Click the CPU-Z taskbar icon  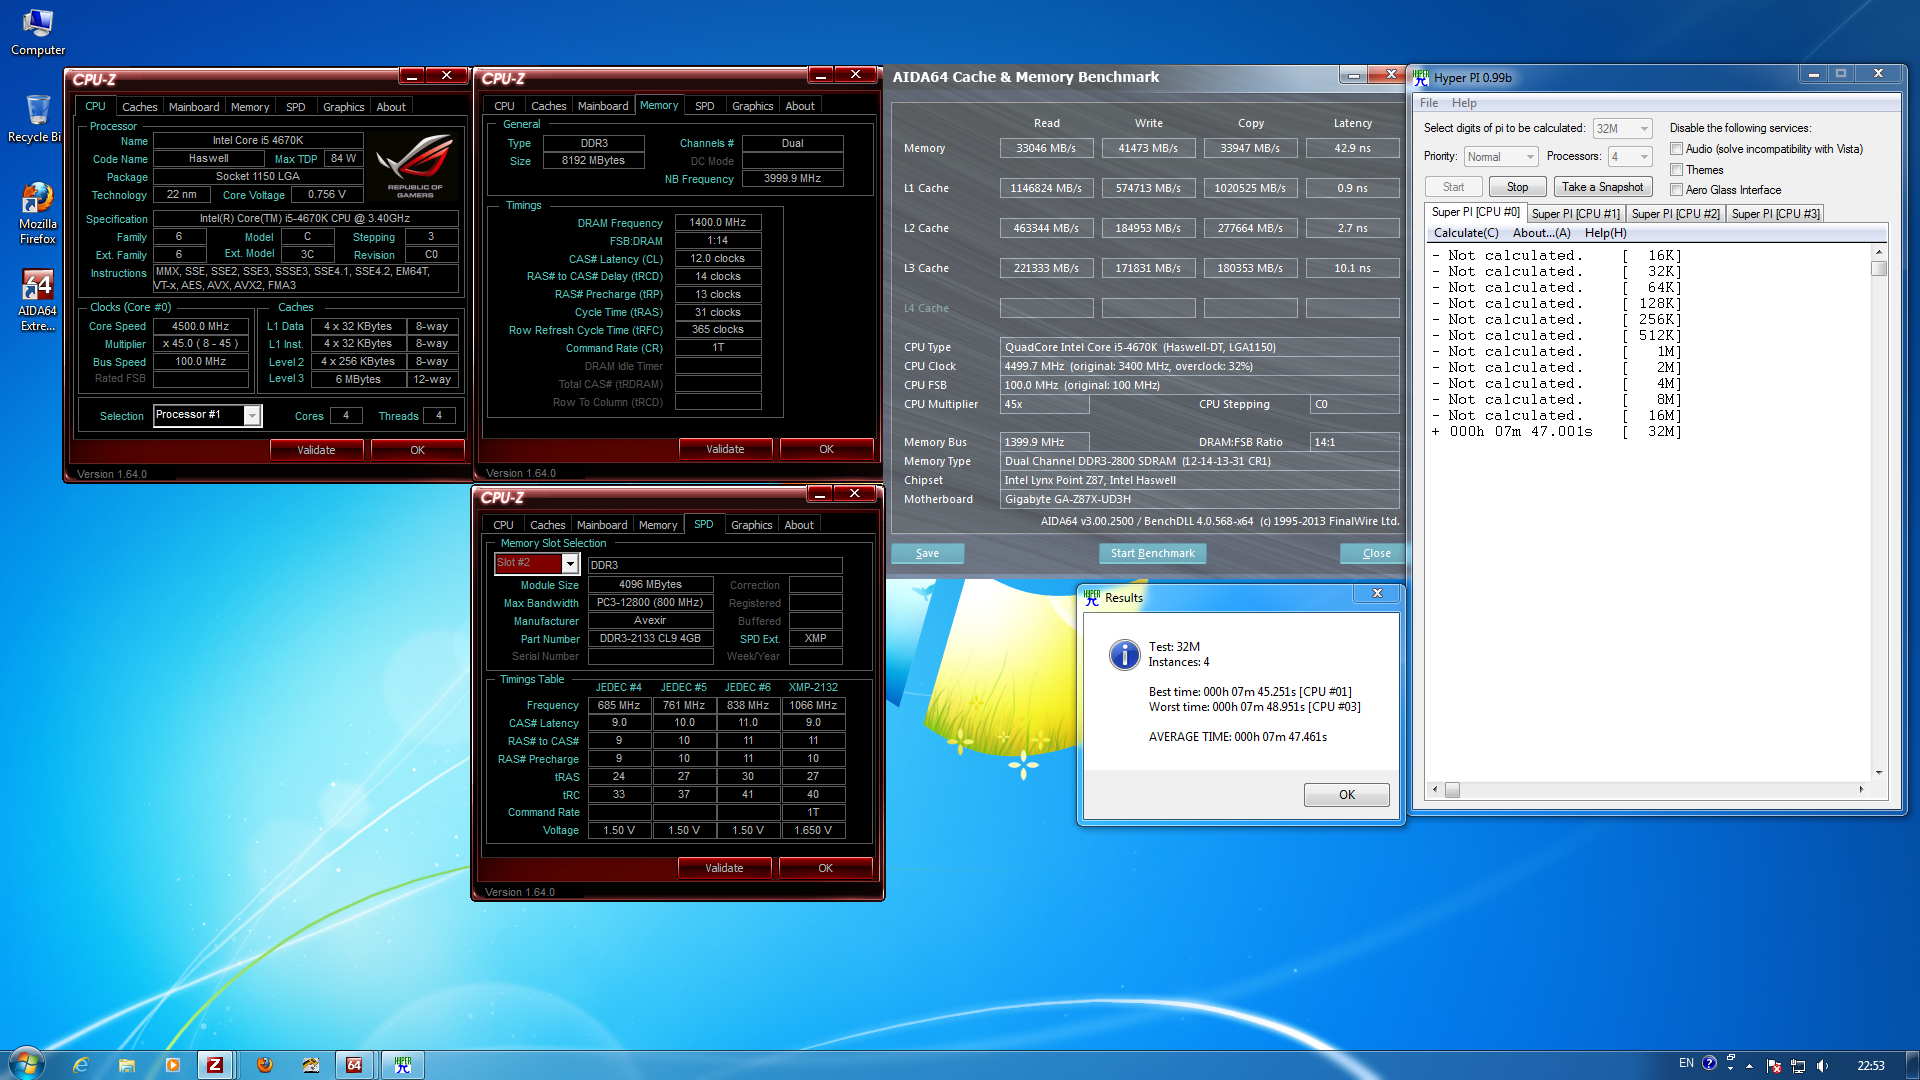click(215, 1065)
